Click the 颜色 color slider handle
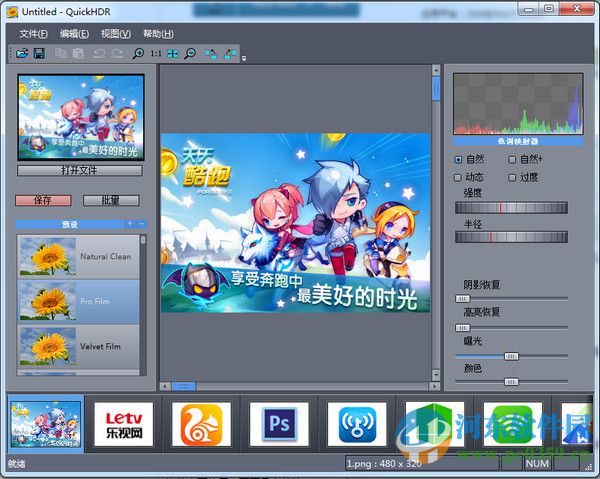Viewport: 600px width, 479px height. (511, 381)
